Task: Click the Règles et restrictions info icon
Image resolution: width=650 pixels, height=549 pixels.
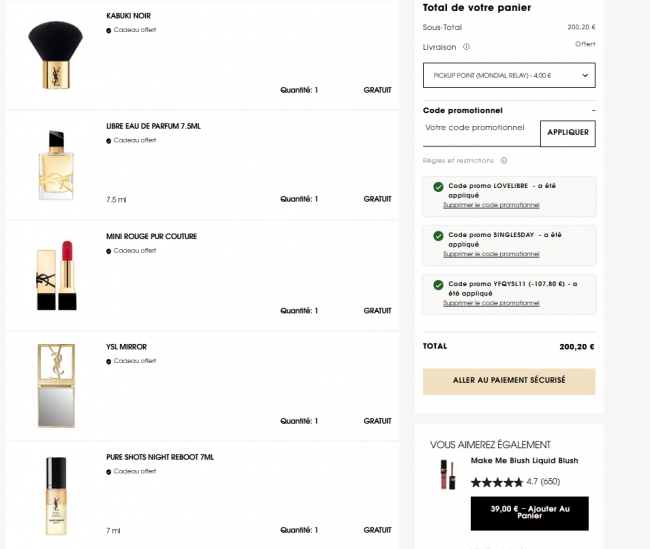Action: tap(503, 160)
